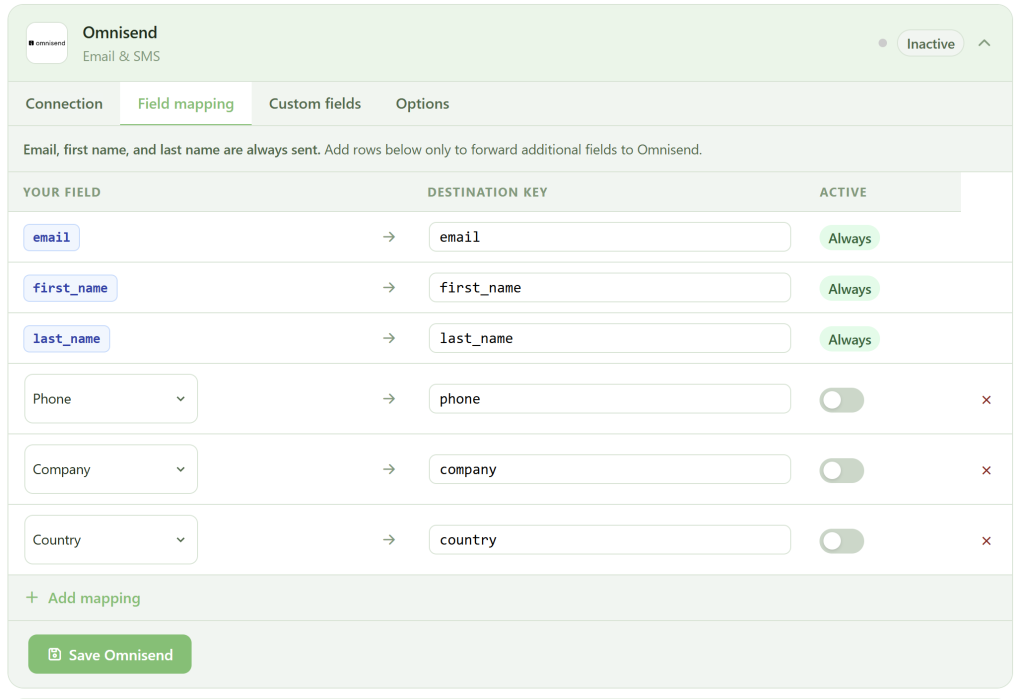The height and width of the screenshot is (699, 1024).
Task: Edit the country destination key field
Action: click(x=609, y=540)
